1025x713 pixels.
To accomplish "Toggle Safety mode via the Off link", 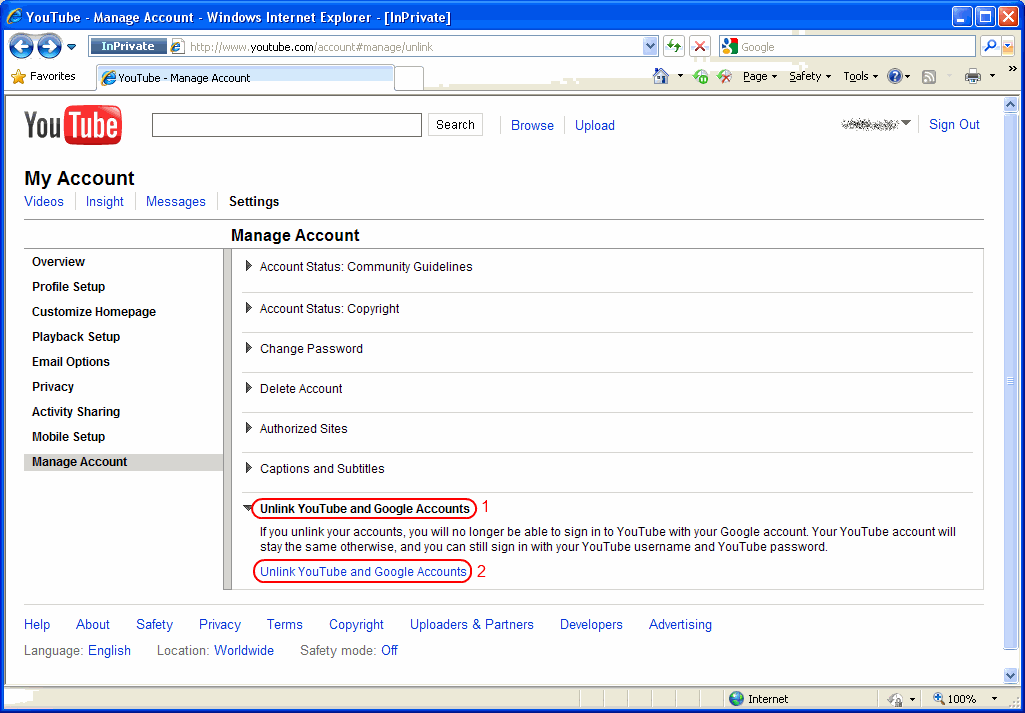I will point(389,650).
